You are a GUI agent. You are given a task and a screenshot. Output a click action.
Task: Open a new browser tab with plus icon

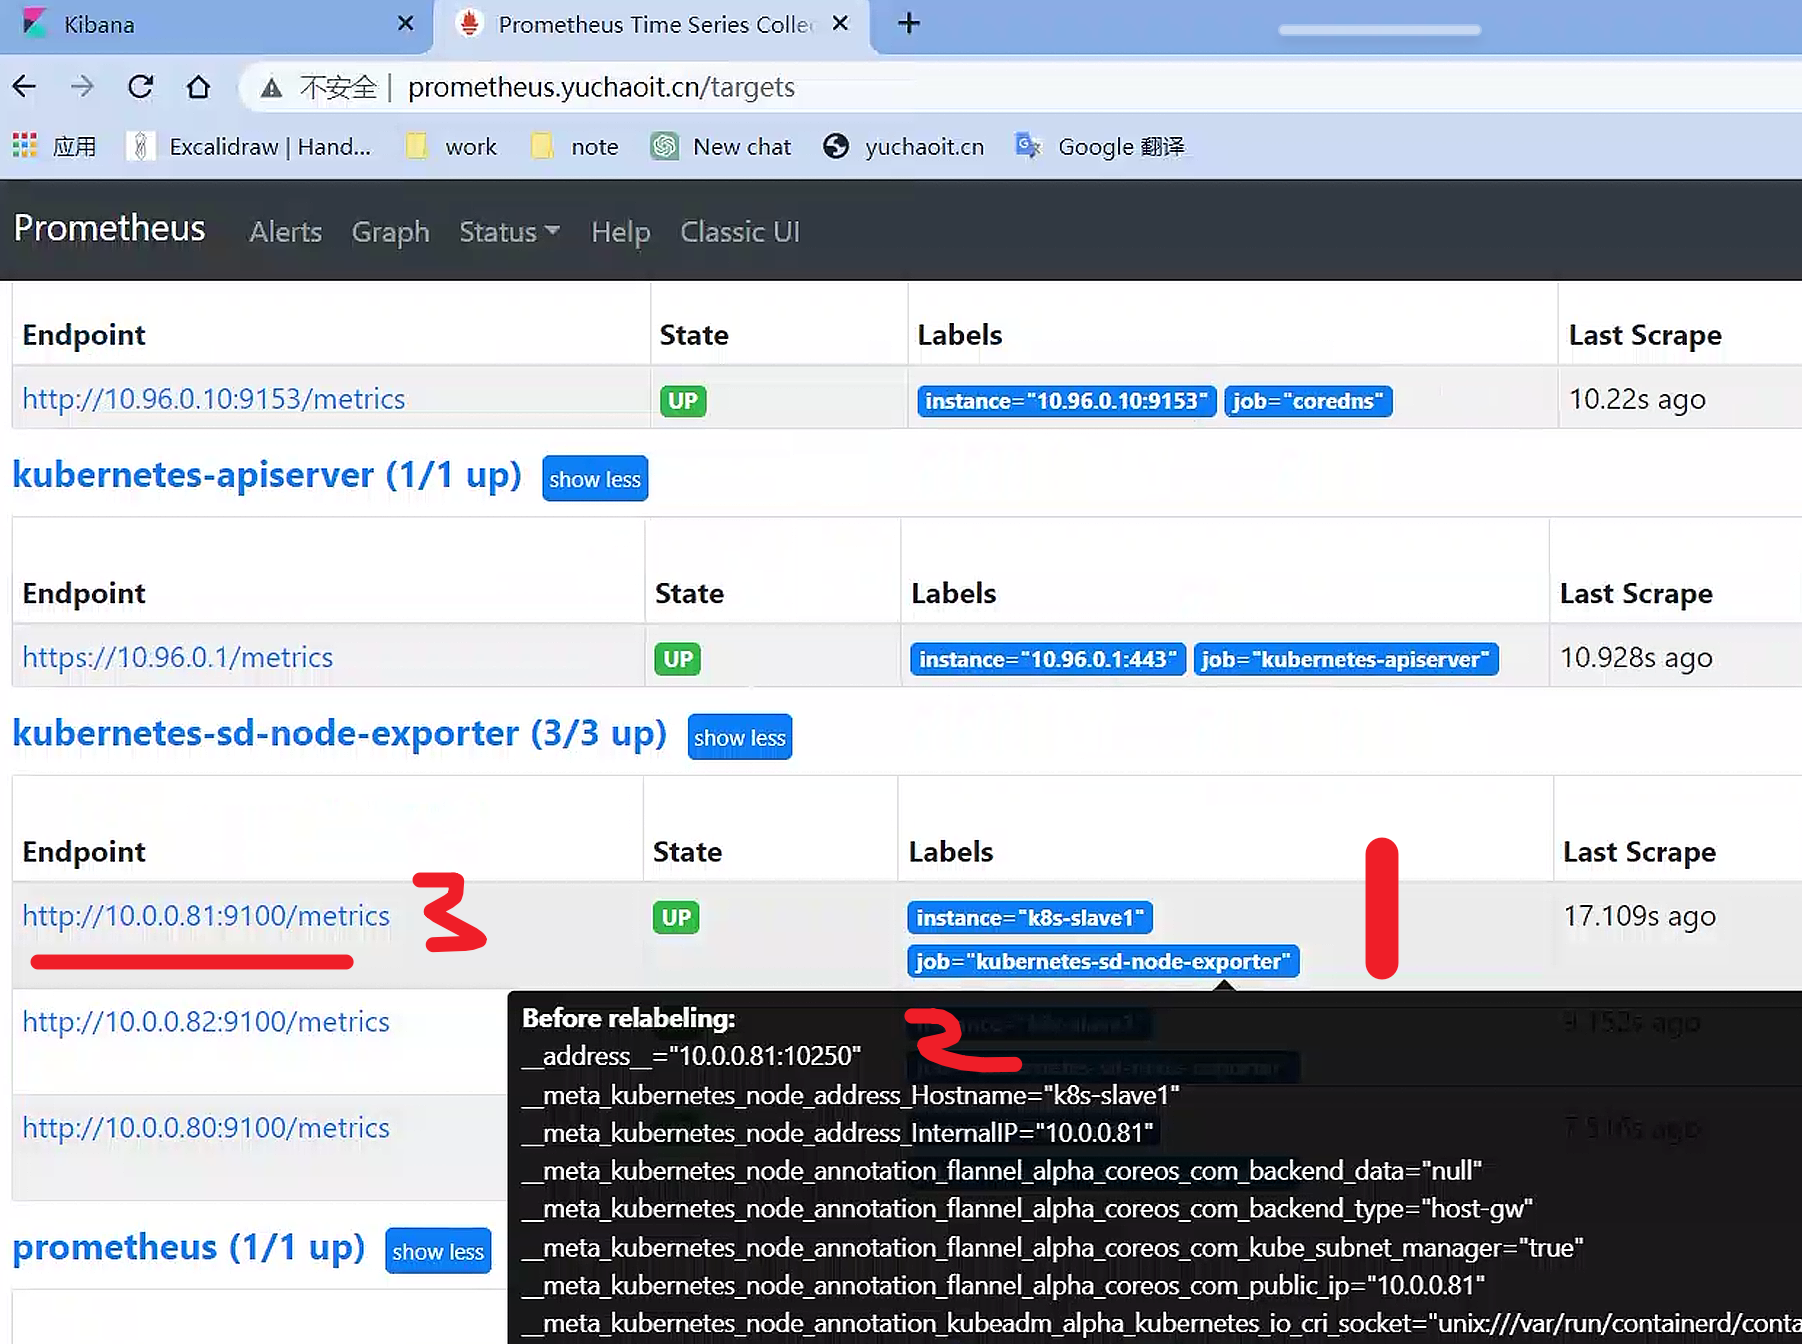coord(908,24)
